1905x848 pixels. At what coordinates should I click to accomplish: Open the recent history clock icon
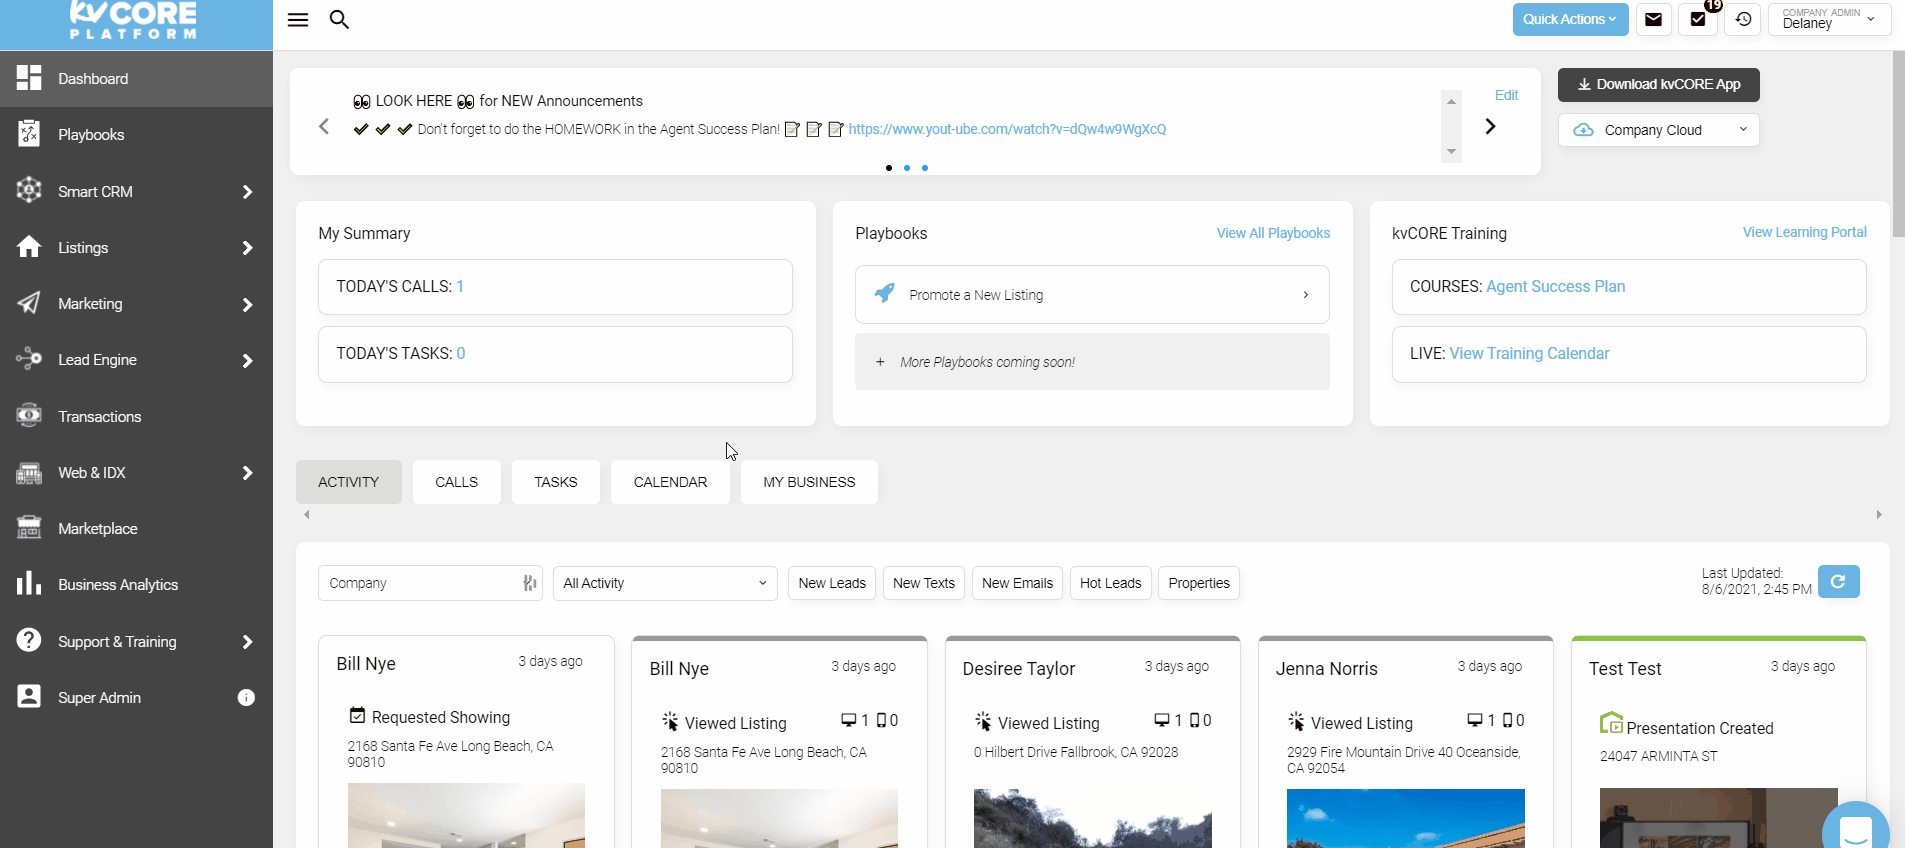1743,20
